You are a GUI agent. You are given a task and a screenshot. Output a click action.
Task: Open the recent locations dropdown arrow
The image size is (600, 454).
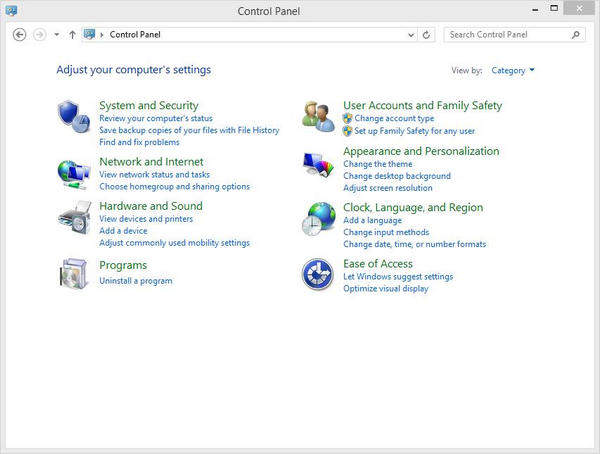[57, 35]
